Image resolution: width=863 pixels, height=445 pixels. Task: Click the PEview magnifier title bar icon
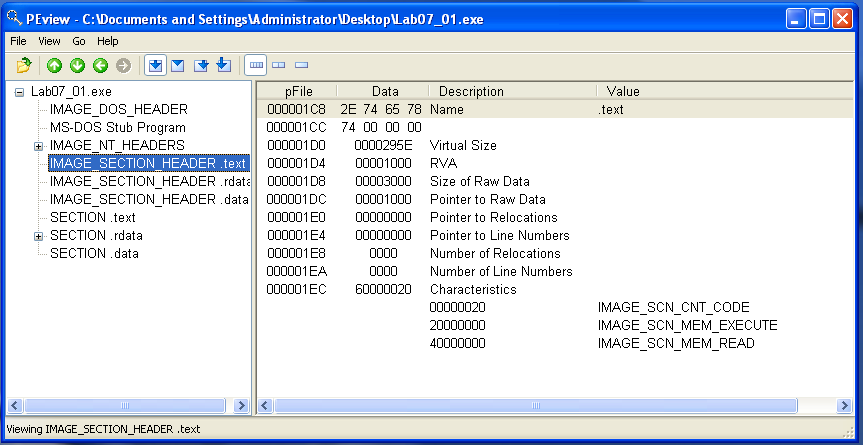coord(14,18)
